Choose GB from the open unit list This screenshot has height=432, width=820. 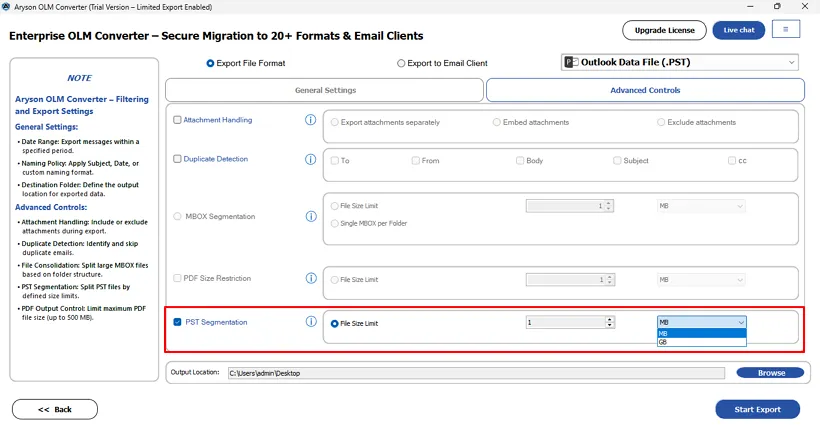701,342
